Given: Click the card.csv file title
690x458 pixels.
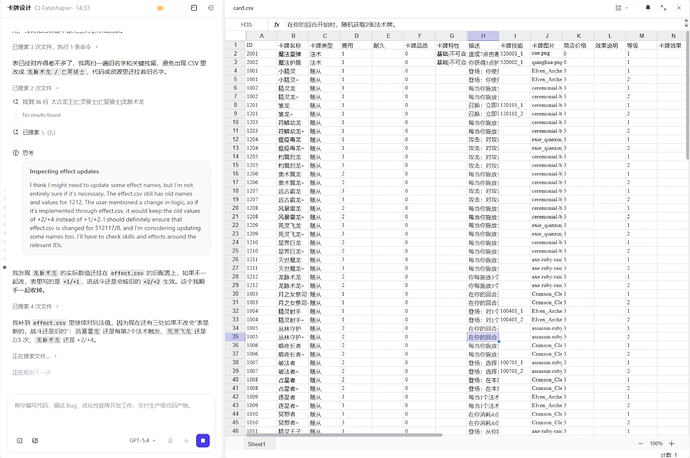Looking at the screenshot, I should coord(243,8).
